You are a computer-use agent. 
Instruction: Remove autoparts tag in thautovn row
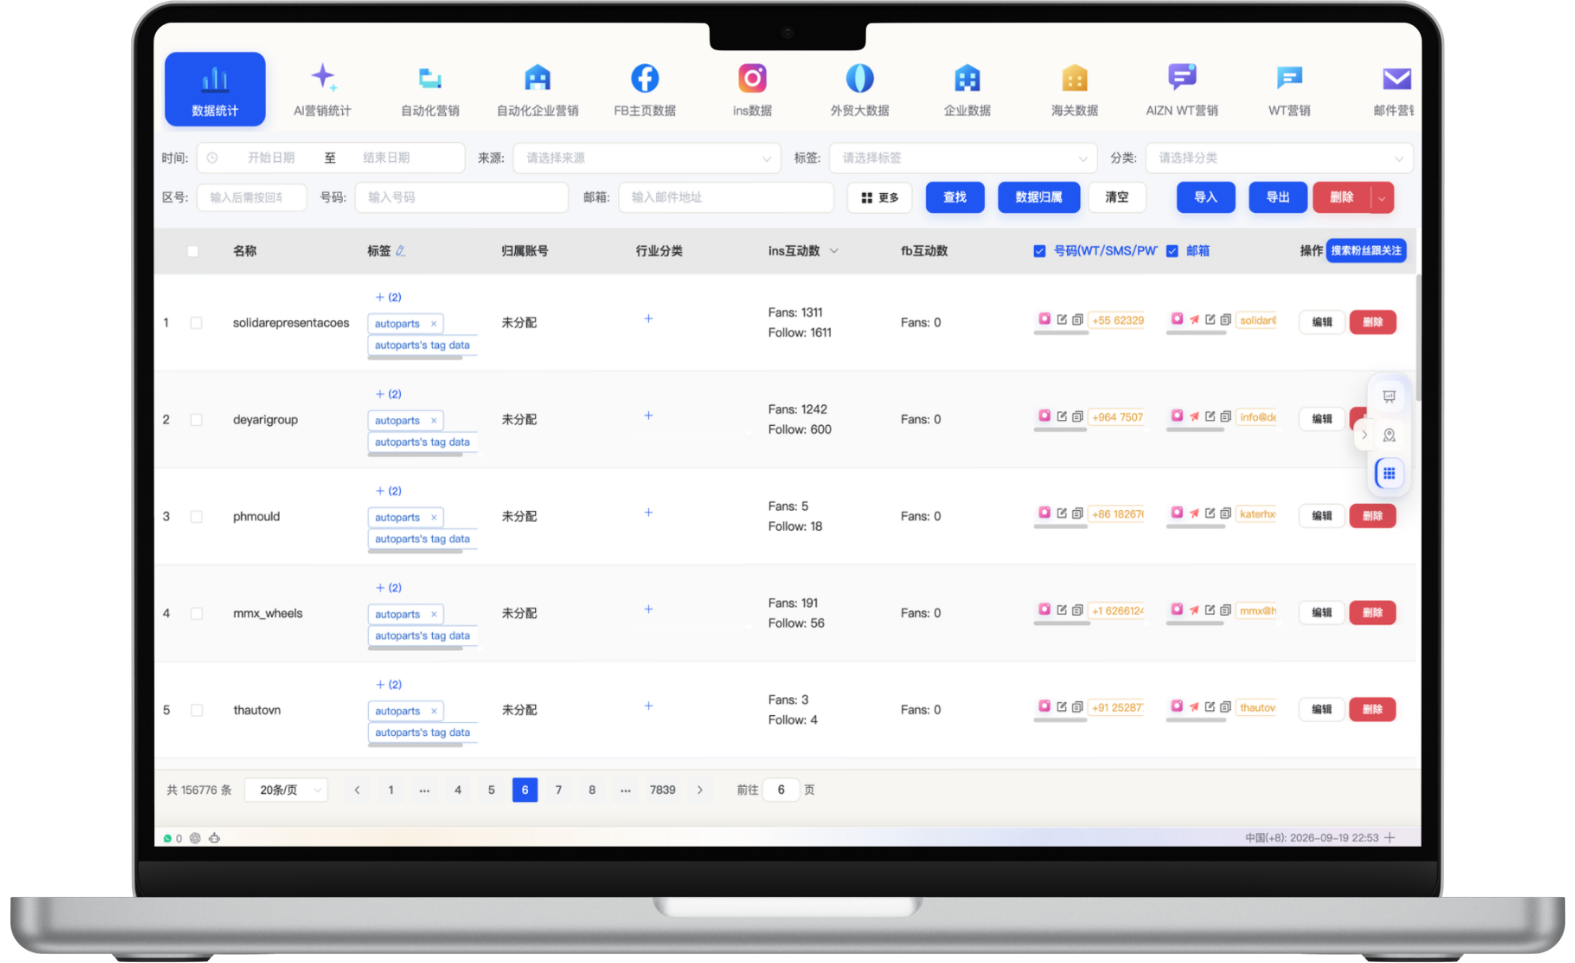434,711
